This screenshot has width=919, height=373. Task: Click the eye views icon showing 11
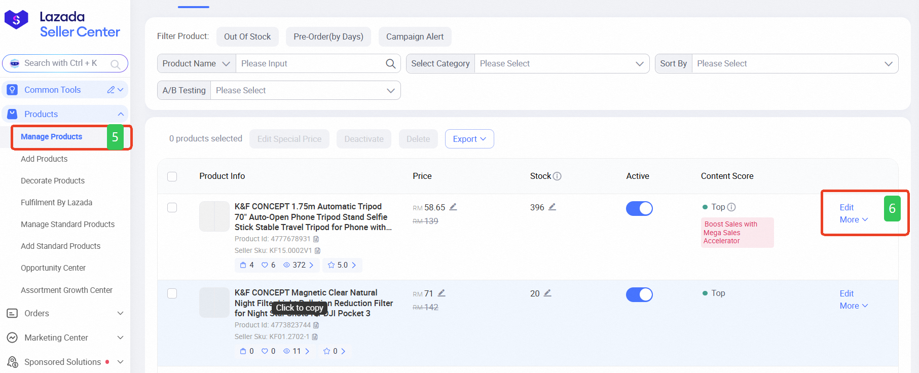[x=287, y=351]
